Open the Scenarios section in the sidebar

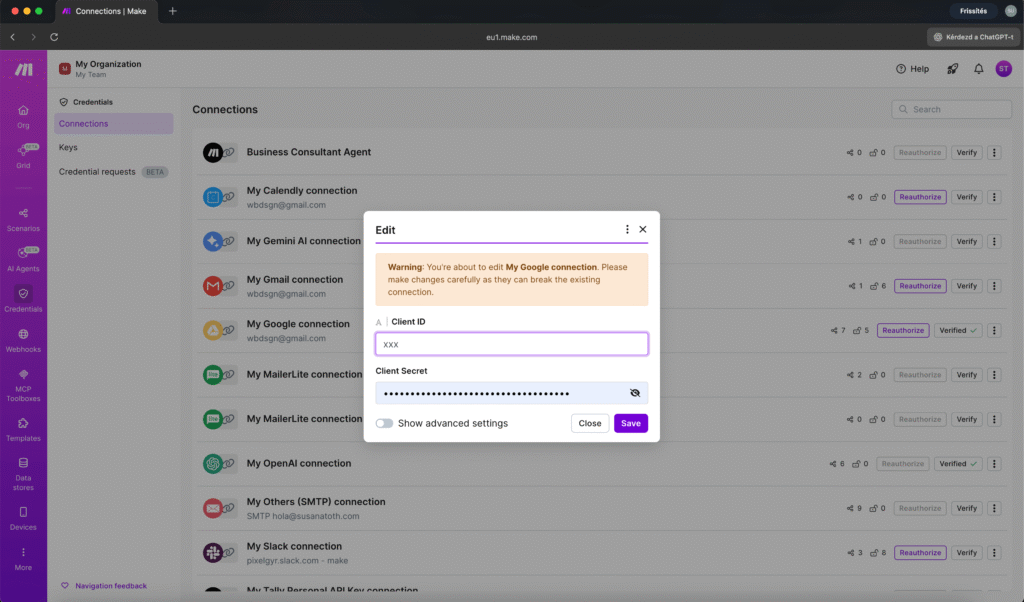22,218
